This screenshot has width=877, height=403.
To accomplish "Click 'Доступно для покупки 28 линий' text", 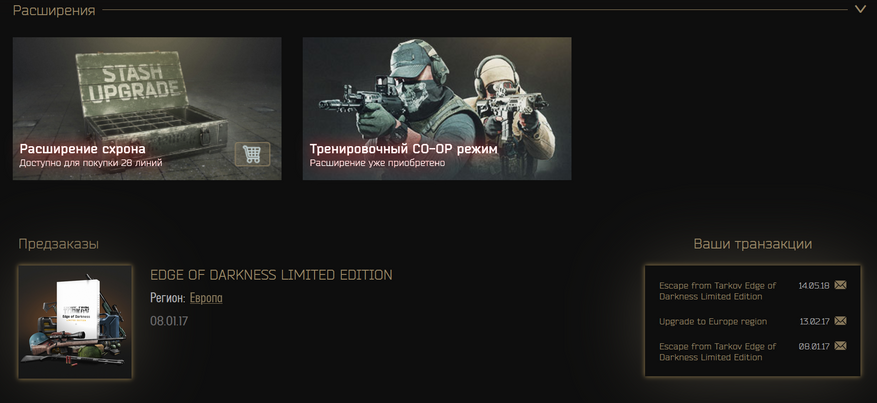I will pos(91,163).
